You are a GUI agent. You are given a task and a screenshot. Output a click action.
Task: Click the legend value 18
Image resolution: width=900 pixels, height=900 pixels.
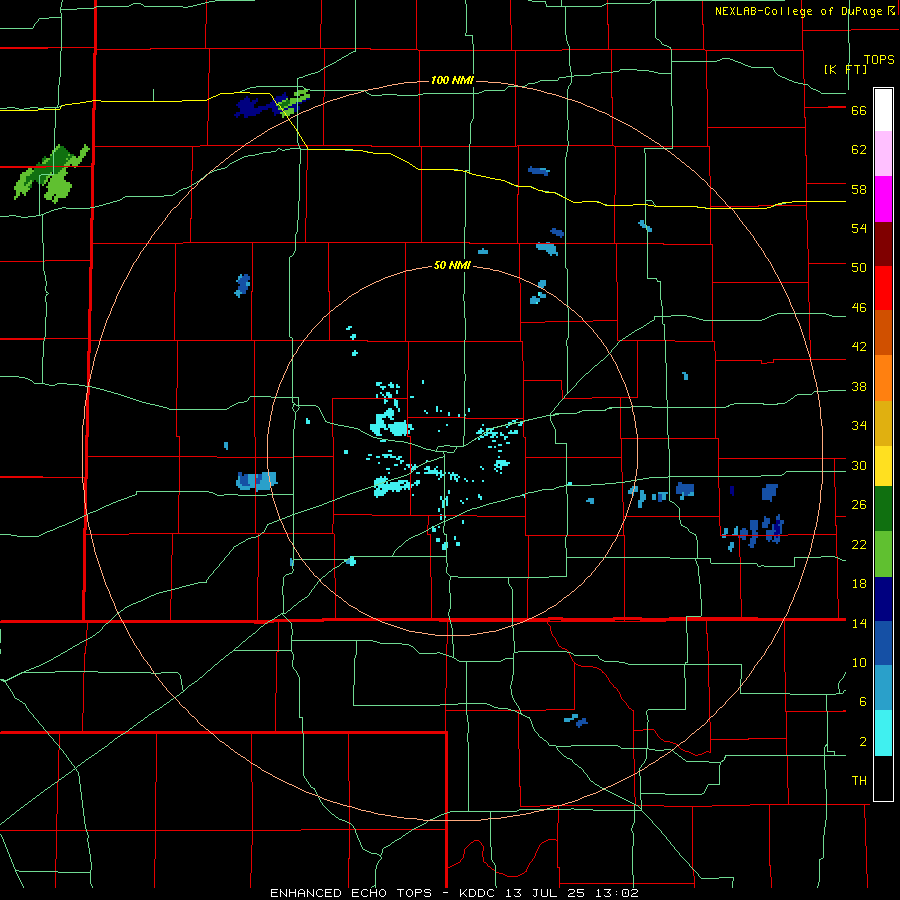tap(859, 584)
